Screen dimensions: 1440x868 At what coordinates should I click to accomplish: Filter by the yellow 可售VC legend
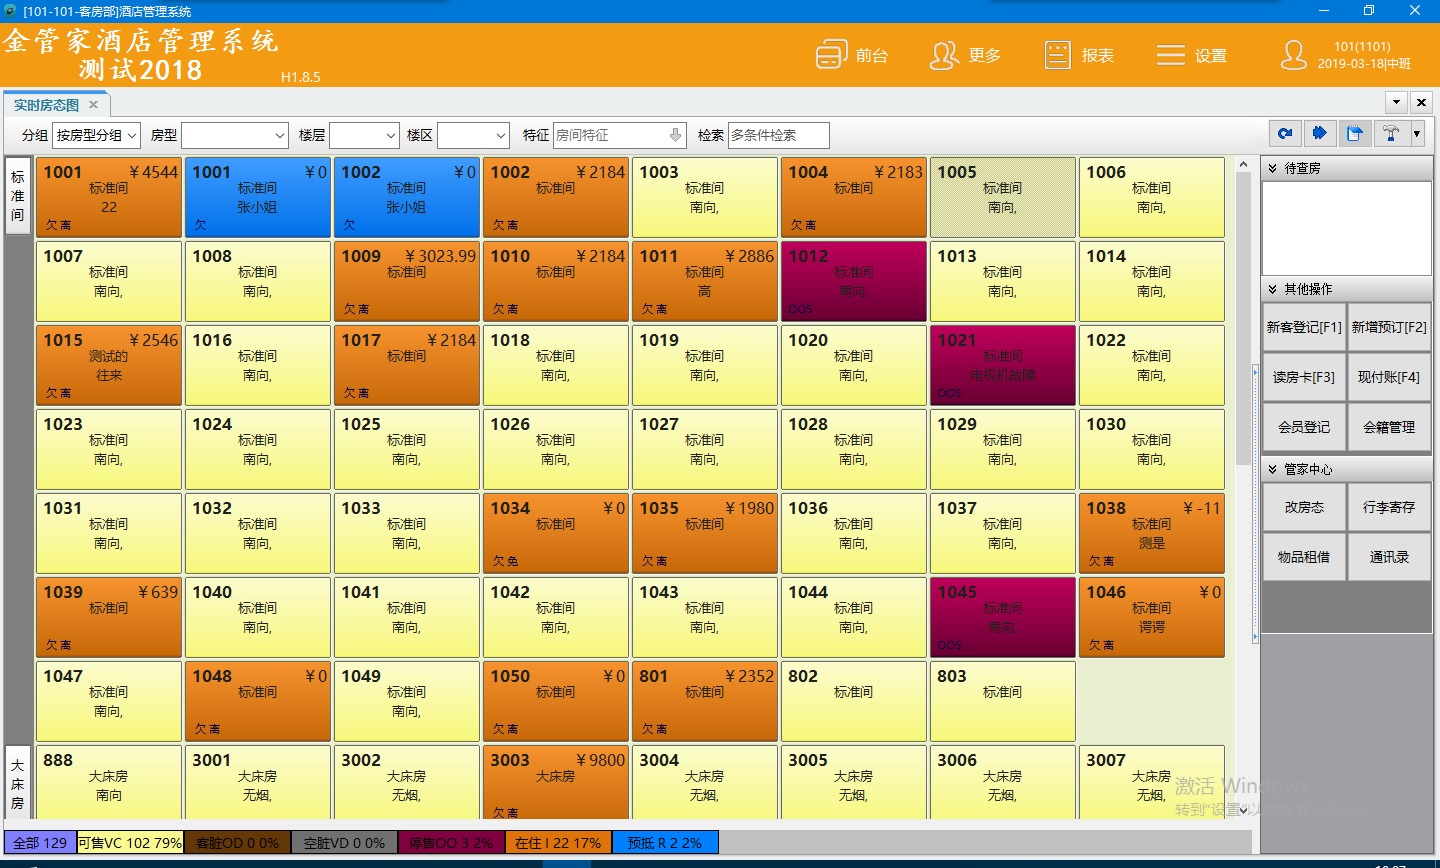(x=130, y=843)
